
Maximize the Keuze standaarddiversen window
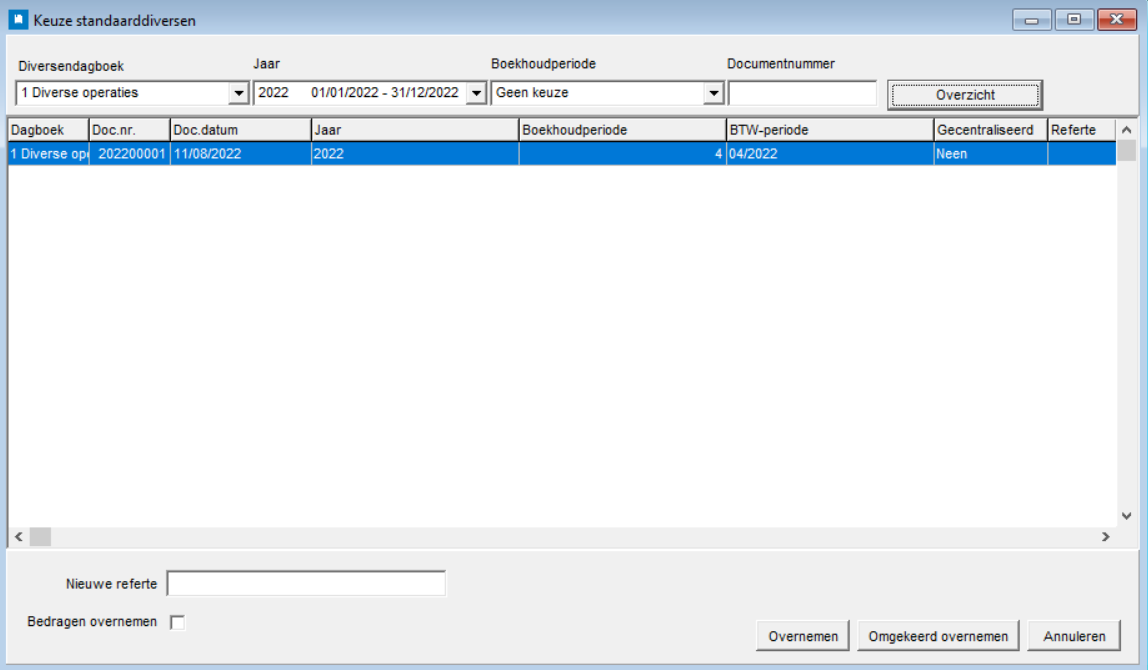tap(1074, 20)
